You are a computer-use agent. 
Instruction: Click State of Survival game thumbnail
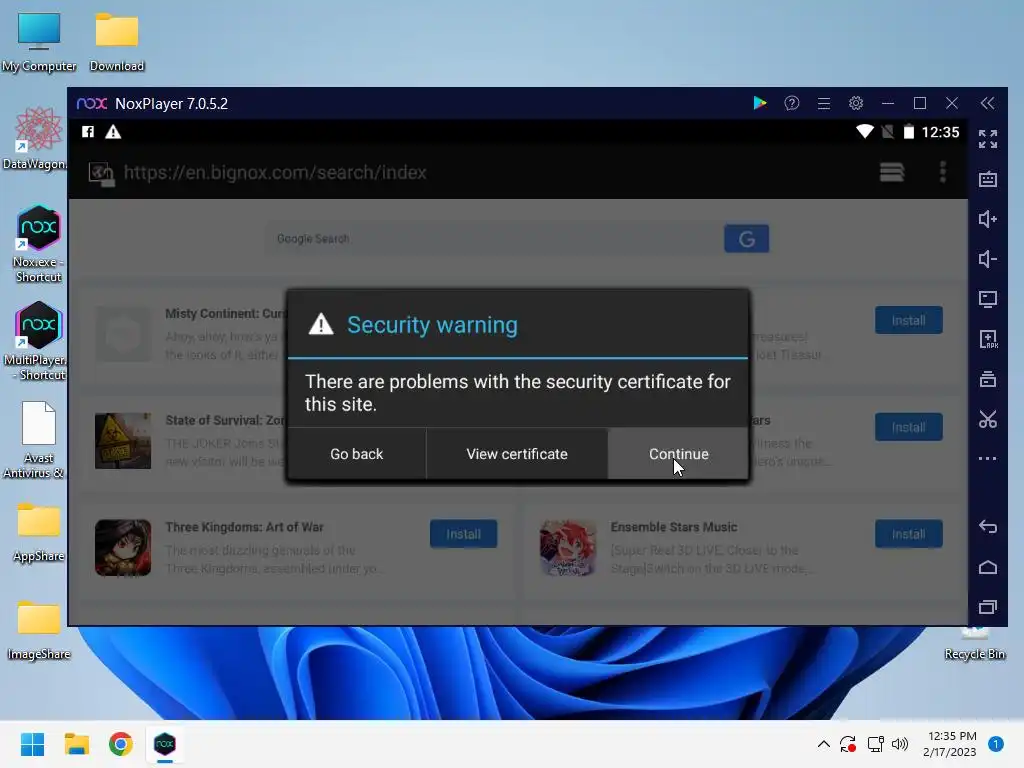coord(123,441)
